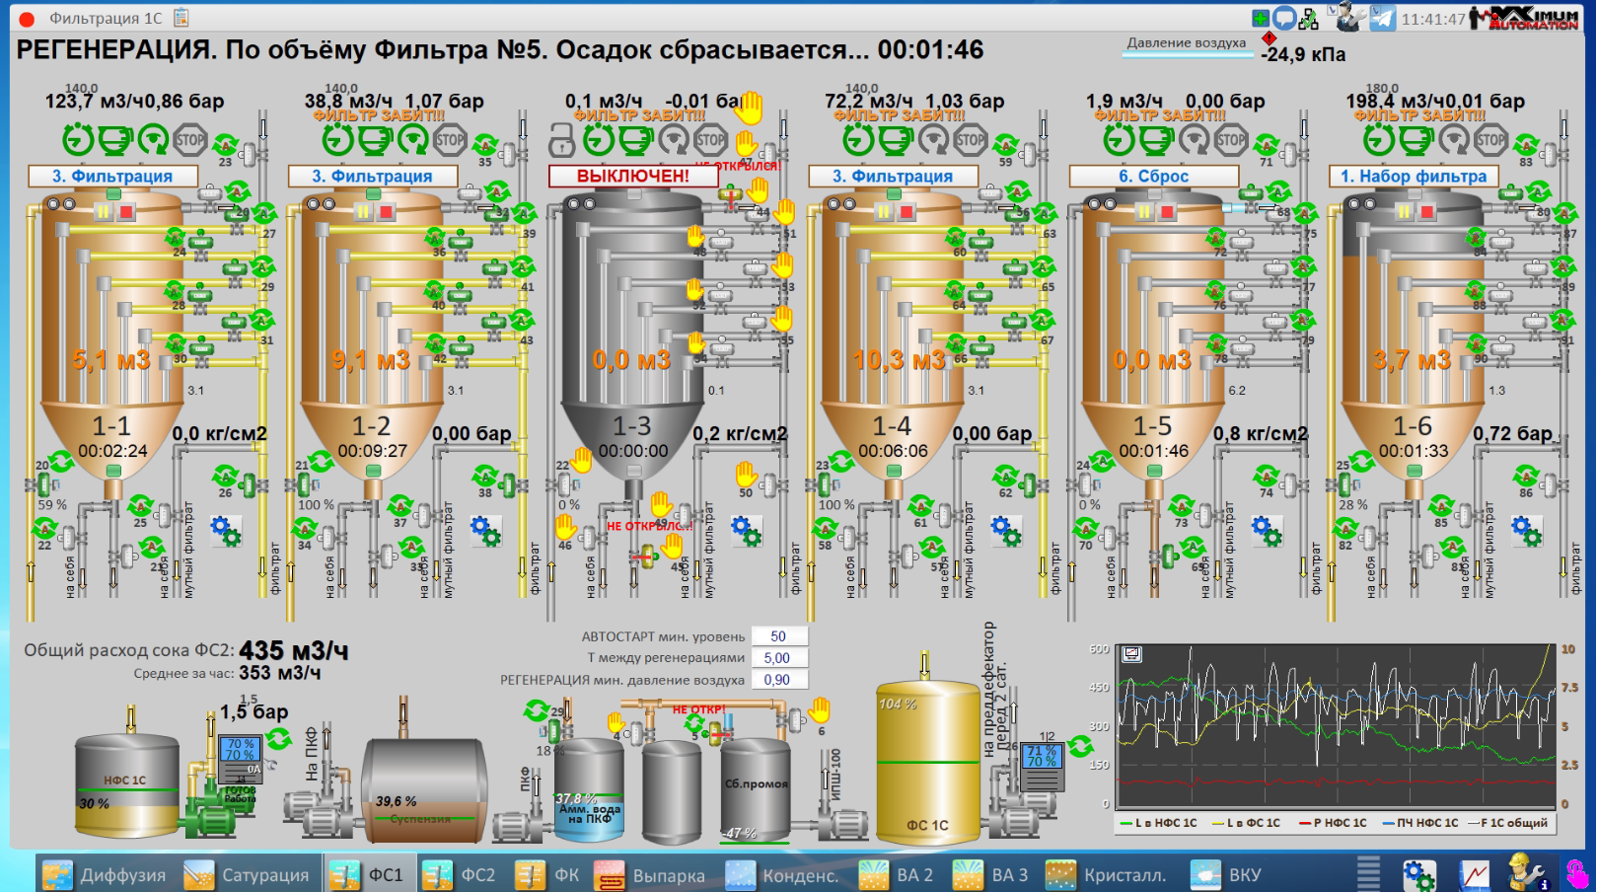Toggle auto mode for valve 26

[x=225, y=476]
